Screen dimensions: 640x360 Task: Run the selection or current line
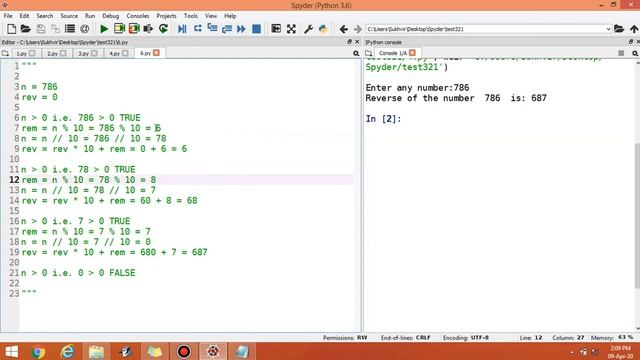(x=148, y=29)
